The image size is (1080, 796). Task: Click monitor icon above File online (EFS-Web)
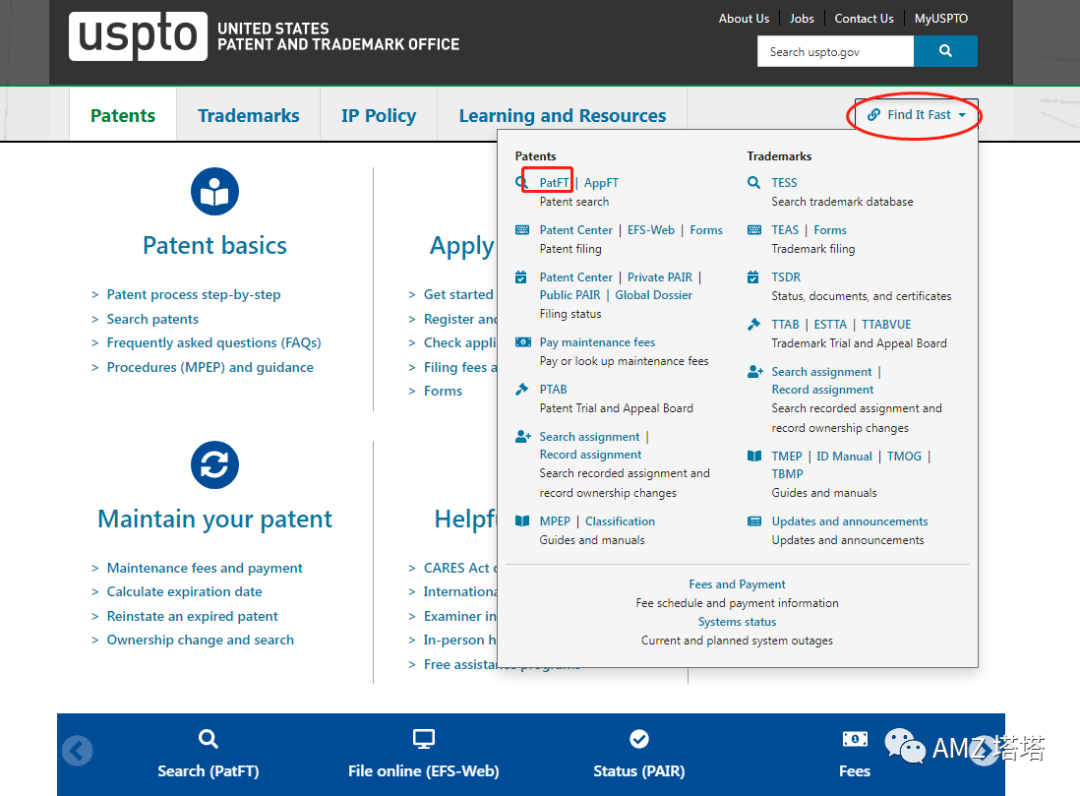click(424, 740)
